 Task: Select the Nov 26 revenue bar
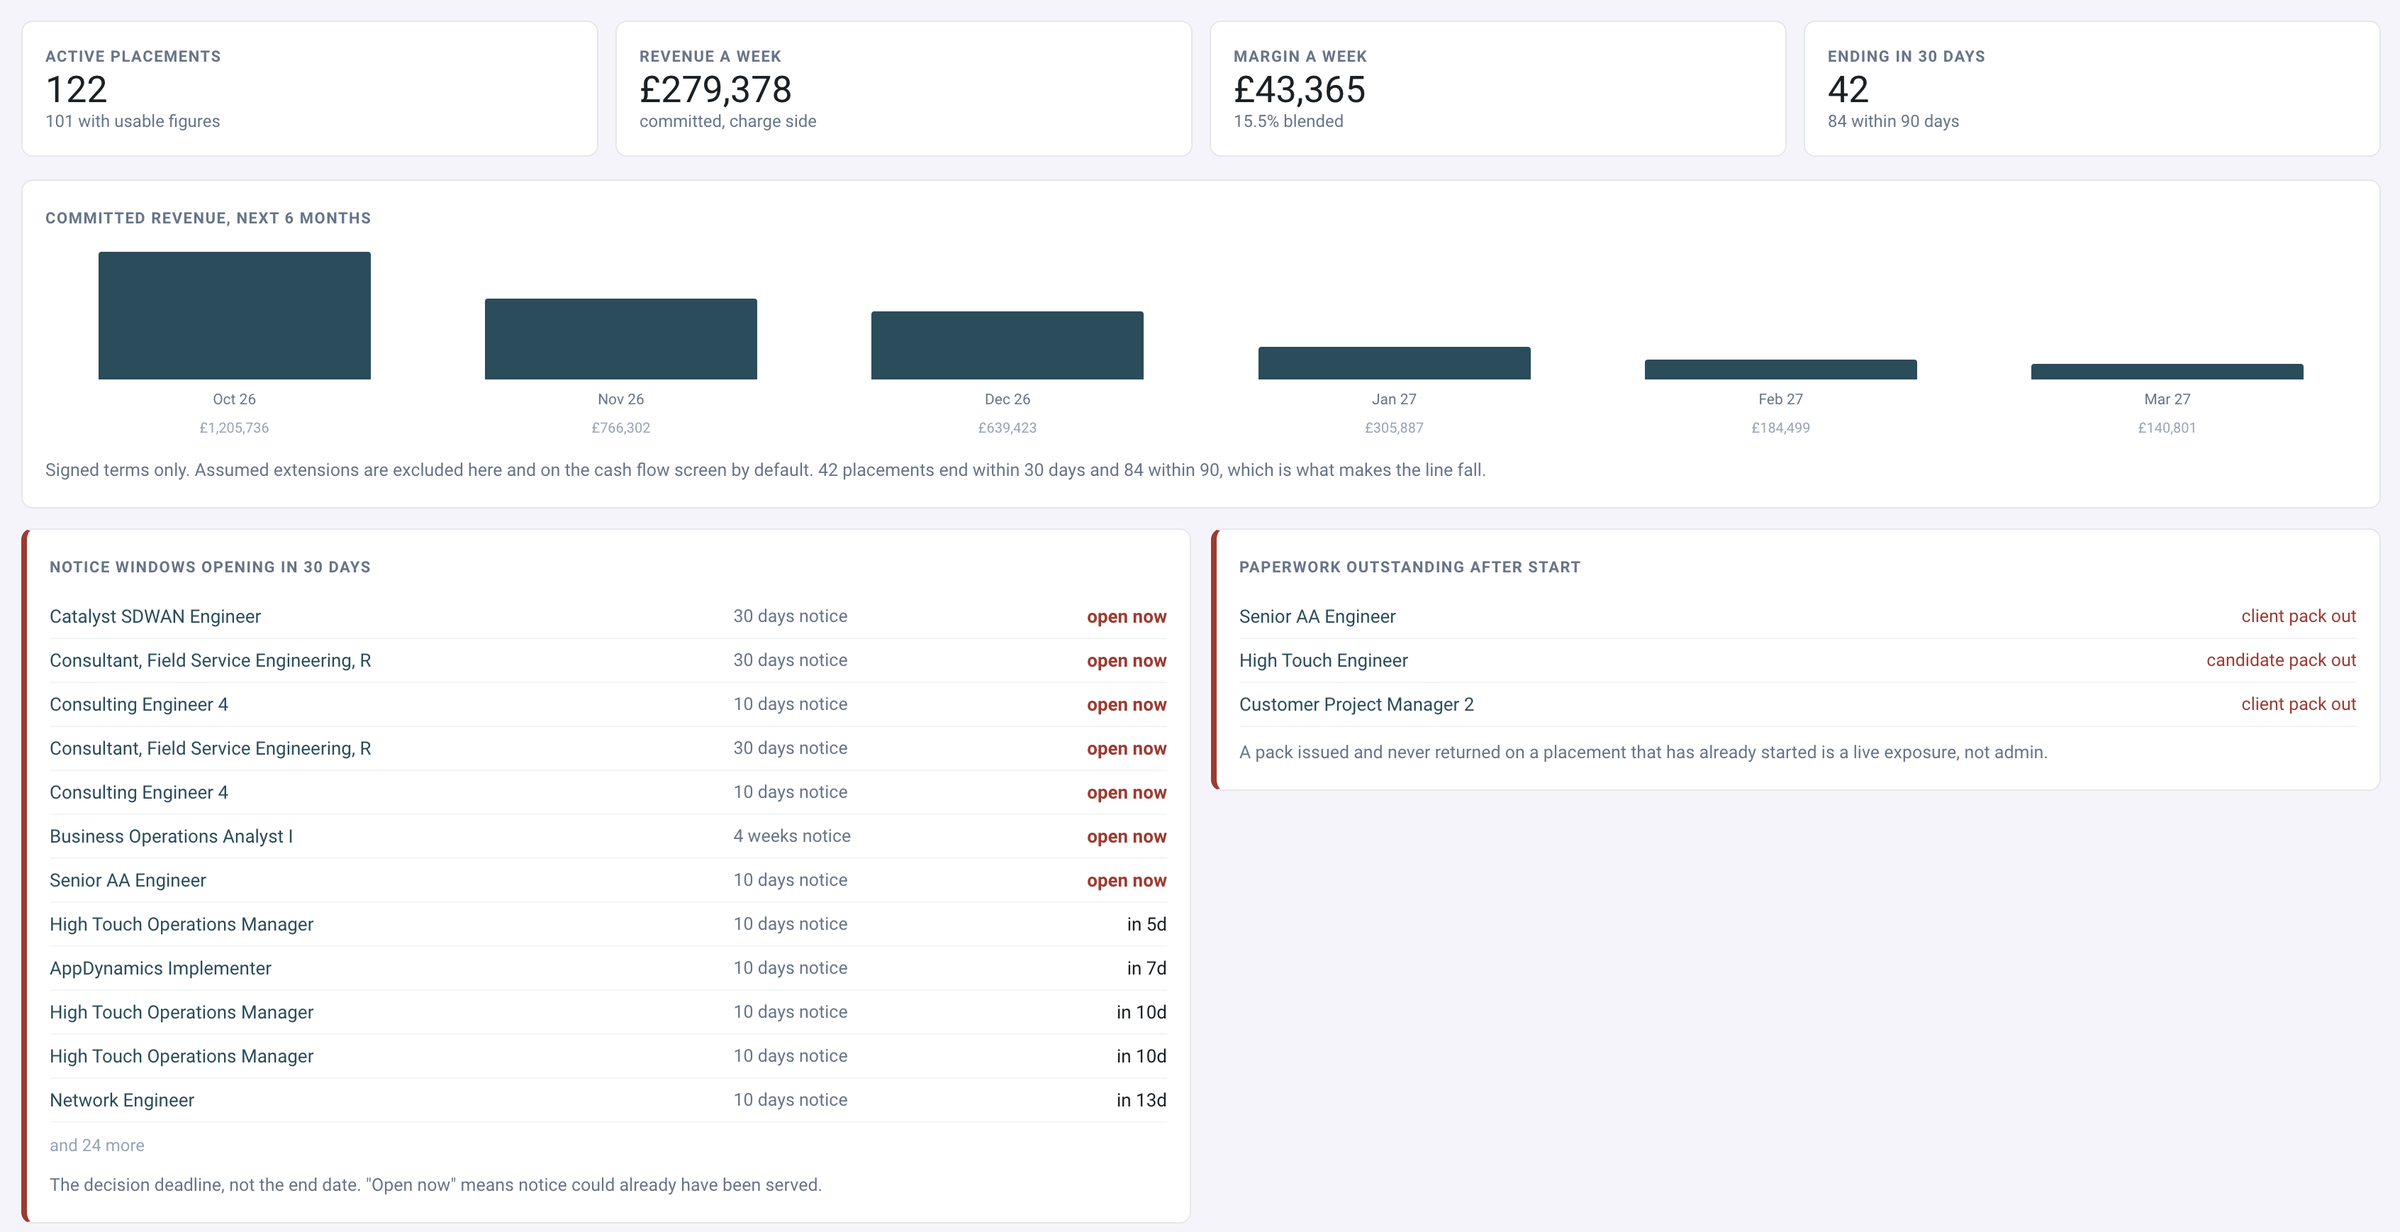[621, 339]
